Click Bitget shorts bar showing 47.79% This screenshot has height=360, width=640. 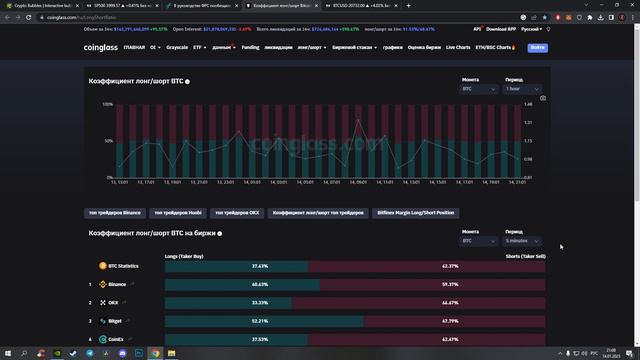pyautogui.click(x=454, y=321)
